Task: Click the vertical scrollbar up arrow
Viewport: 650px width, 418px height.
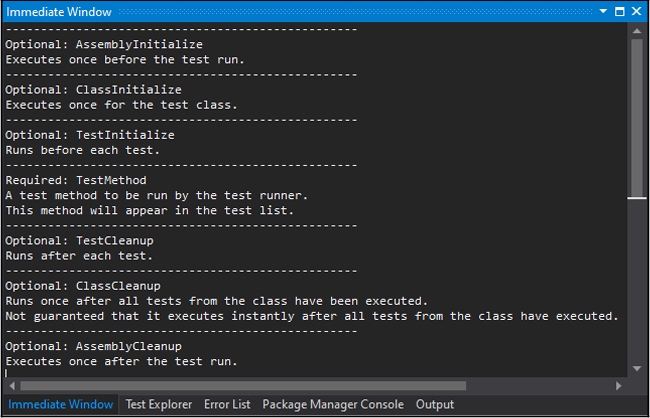Action: coord(637,33)
